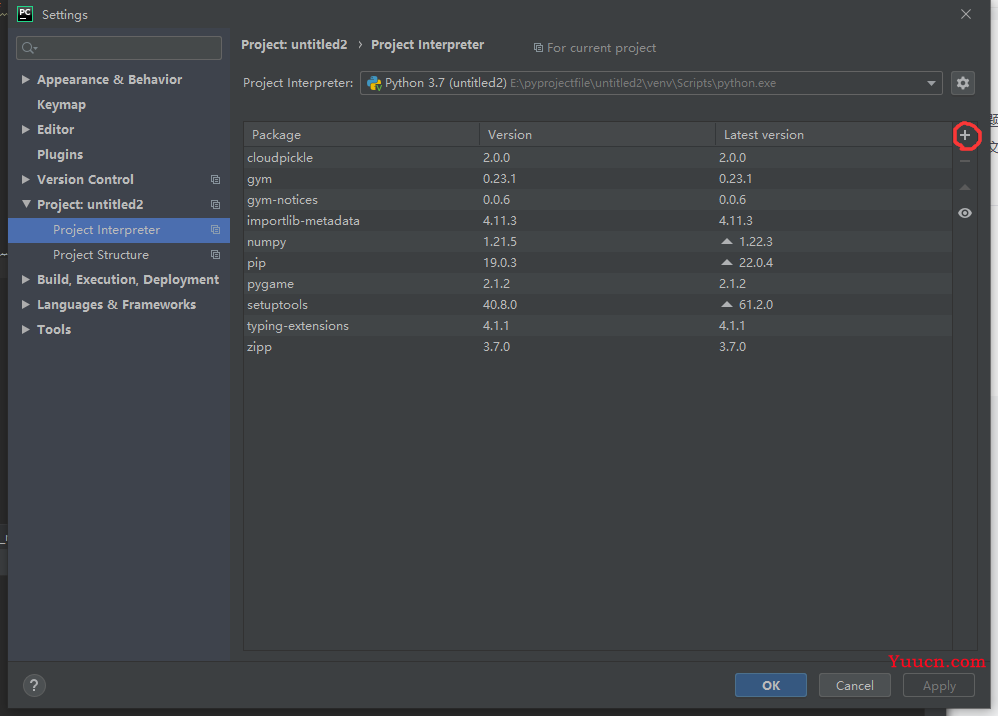998x716 pixels.
Task: Click the upgrade arrow next to numpy 1.22.3
Action: point(727,241)
